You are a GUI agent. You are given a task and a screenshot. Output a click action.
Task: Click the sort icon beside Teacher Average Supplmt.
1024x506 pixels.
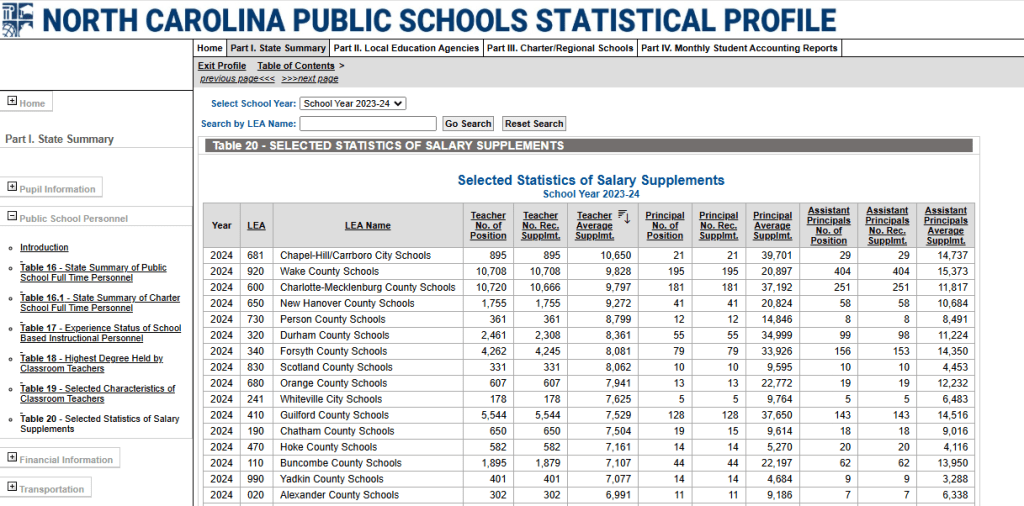point(622,216)
